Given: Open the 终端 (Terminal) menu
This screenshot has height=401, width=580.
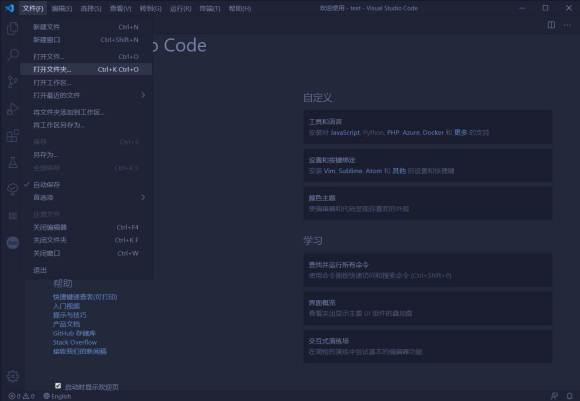Looking at the screenshot, I should pyautogui.click(x=210, y=8).
